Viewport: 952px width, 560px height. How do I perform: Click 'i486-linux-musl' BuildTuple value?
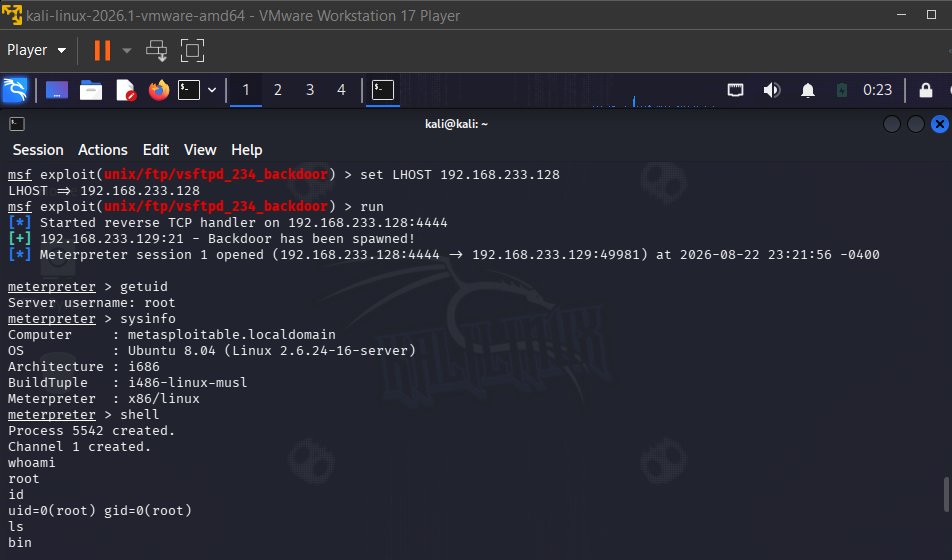coord(188,382)
